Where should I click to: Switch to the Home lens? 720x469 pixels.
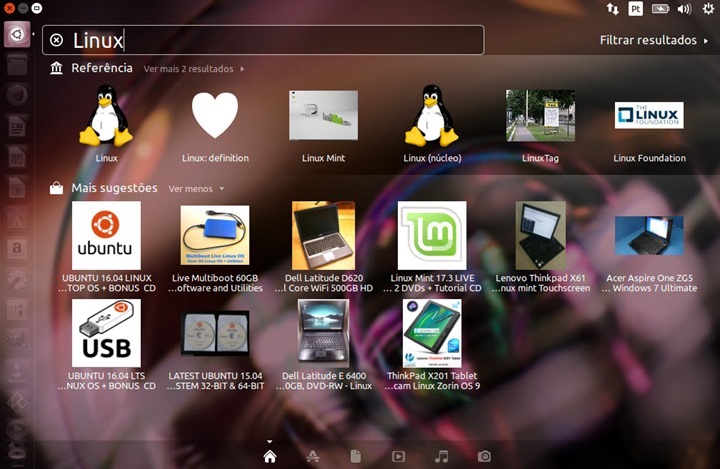(270, 456)
